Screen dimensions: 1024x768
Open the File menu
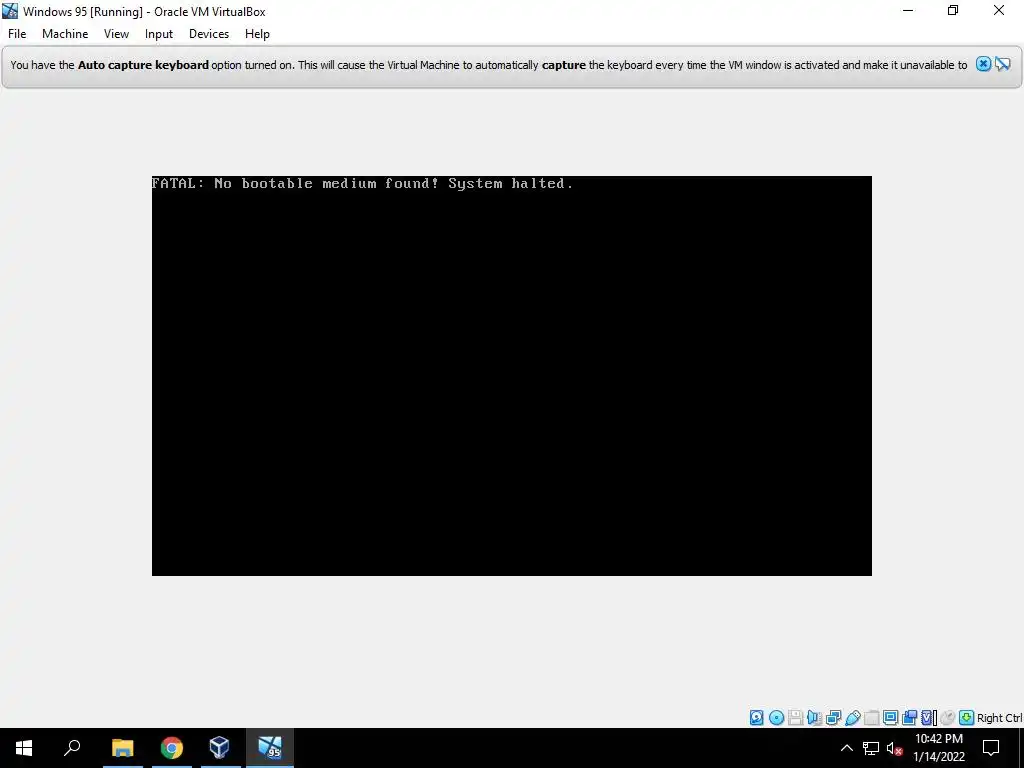17,34
